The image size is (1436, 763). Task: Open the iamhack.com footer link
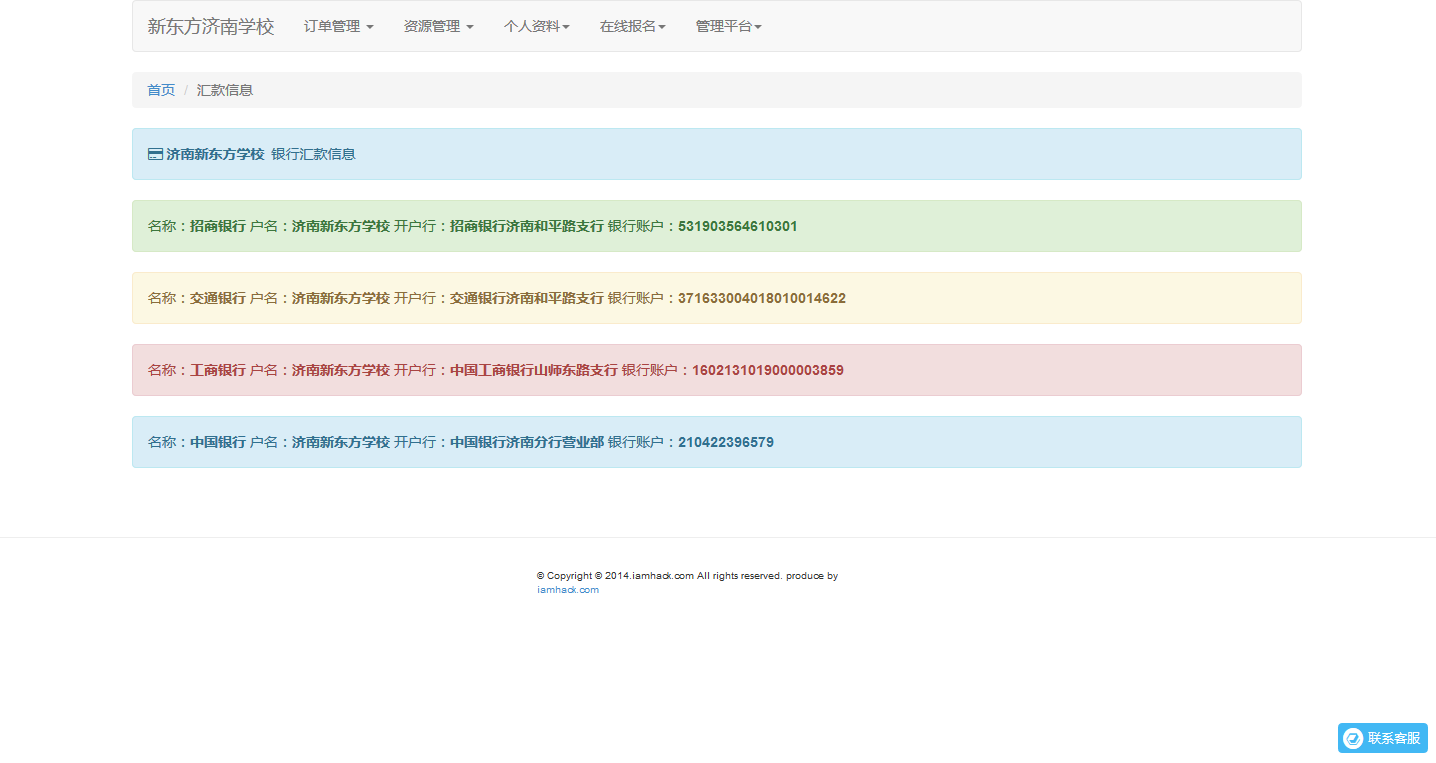(x=568, y=590)
